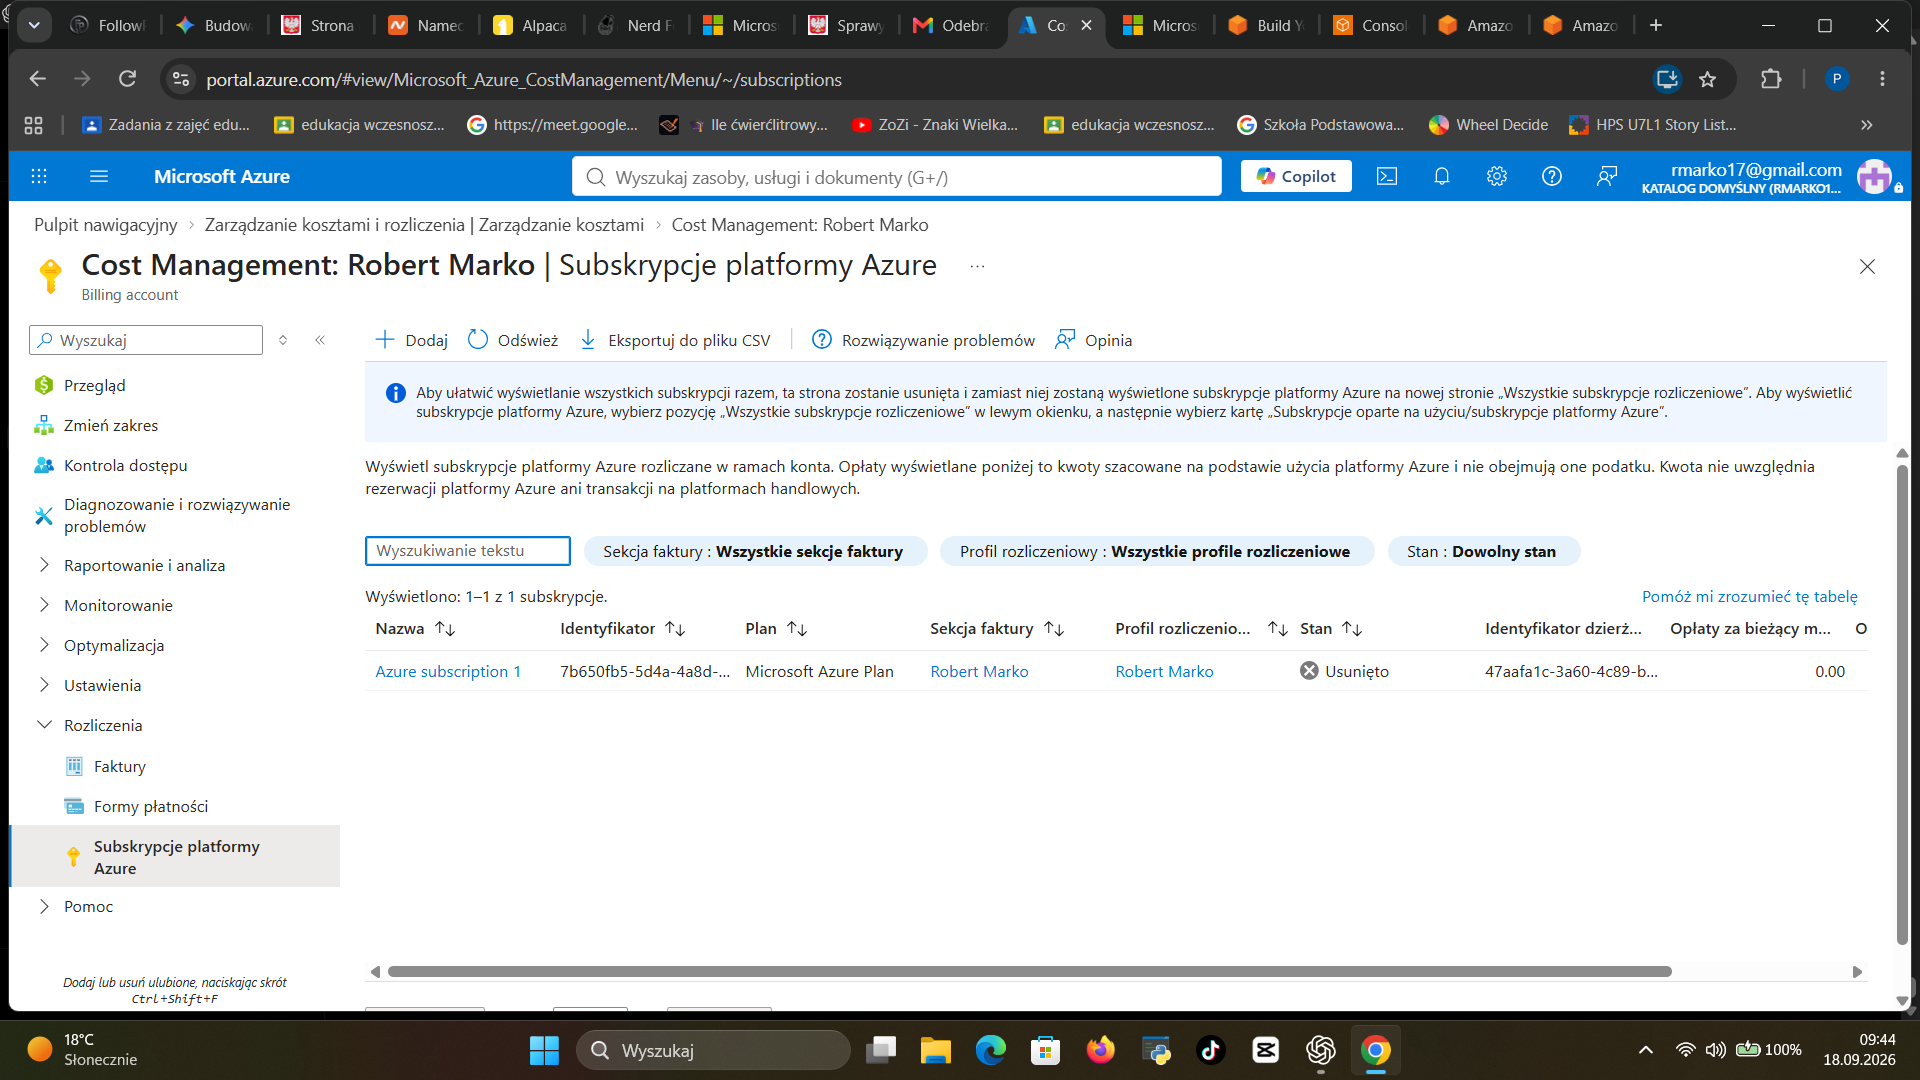1920x1080 pixels.
Task: Open Rozwiązywanie problemów troubleshooting
Action: point(923,340)
